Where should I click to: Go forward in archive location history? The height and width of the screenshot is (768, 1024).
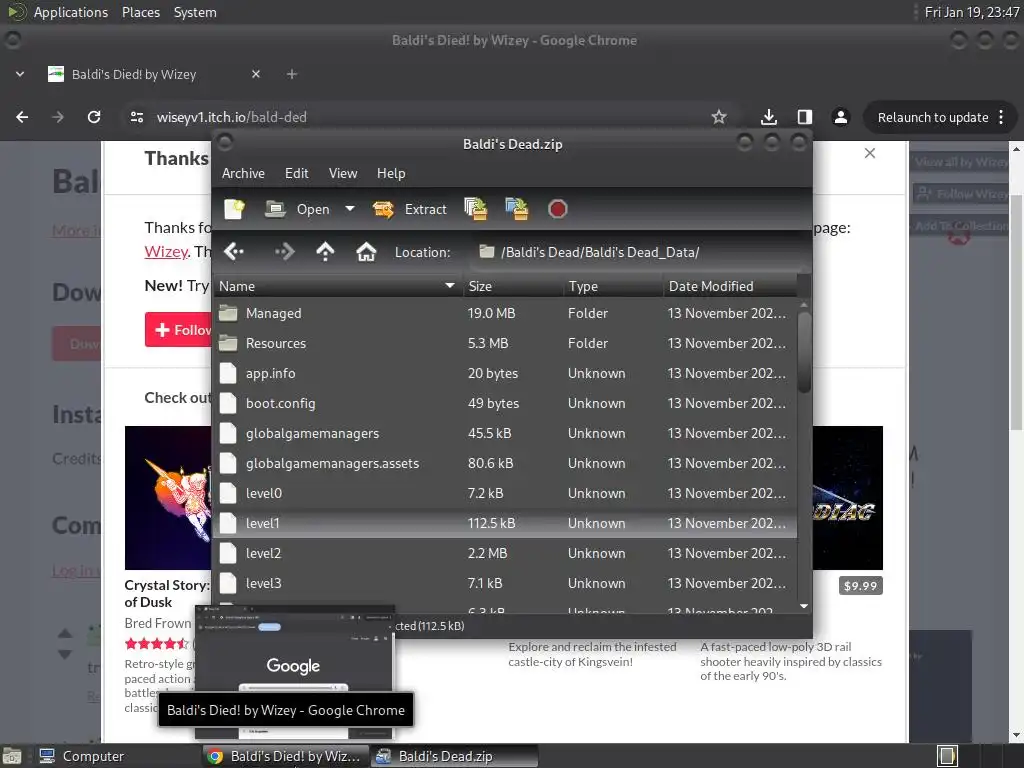coord(284,251)
